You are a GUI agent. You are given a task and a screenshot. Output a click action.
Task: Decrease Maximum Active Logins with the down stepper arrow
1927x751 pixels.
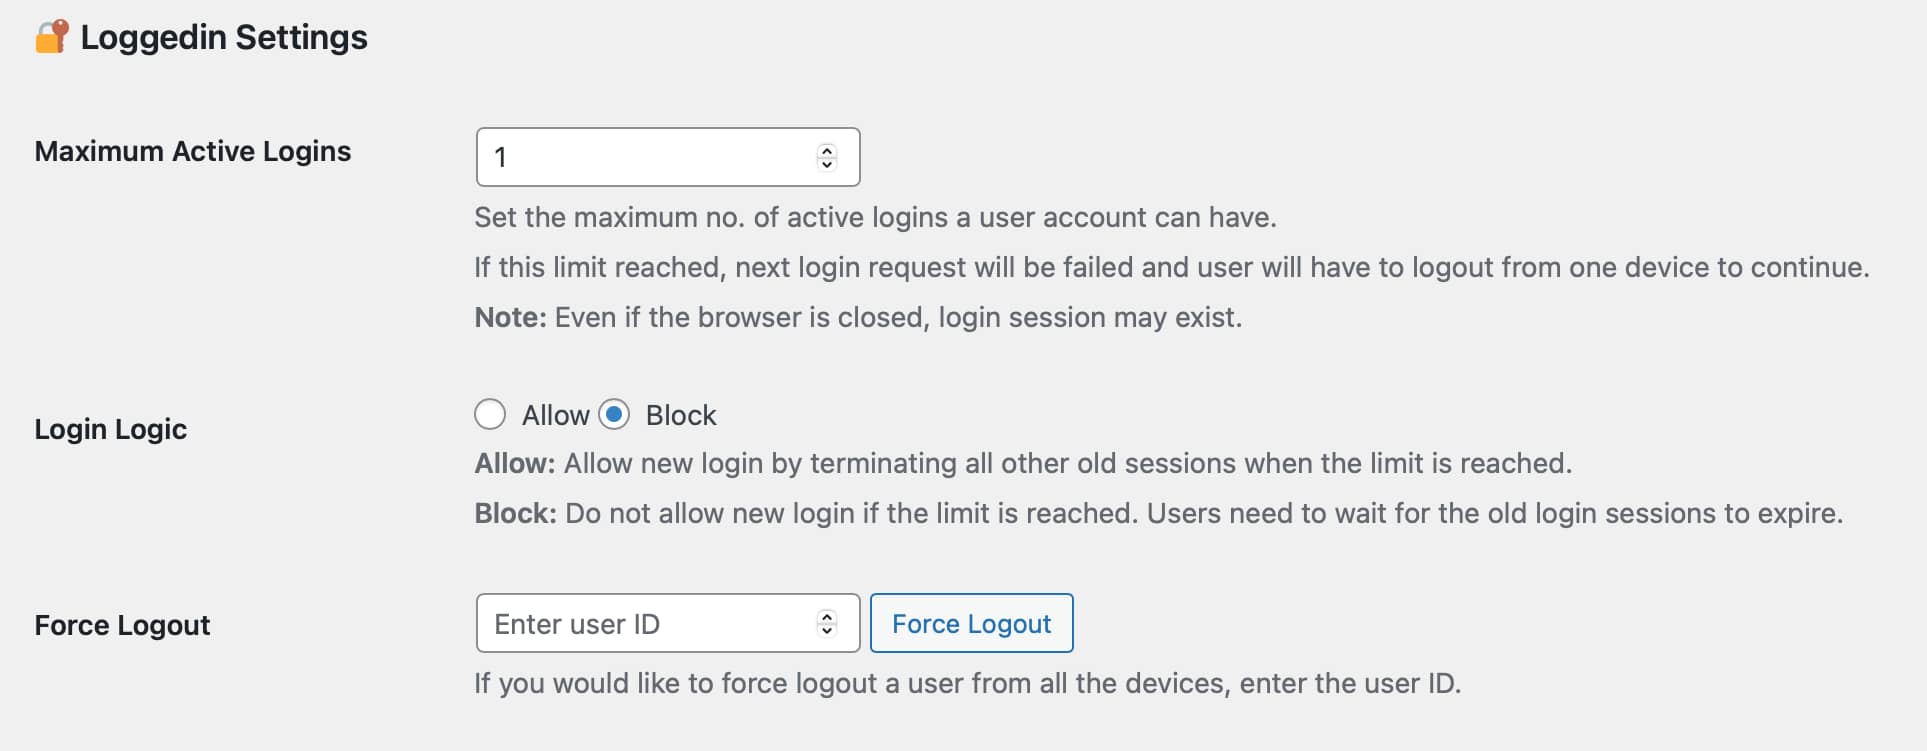click(826, 164)
